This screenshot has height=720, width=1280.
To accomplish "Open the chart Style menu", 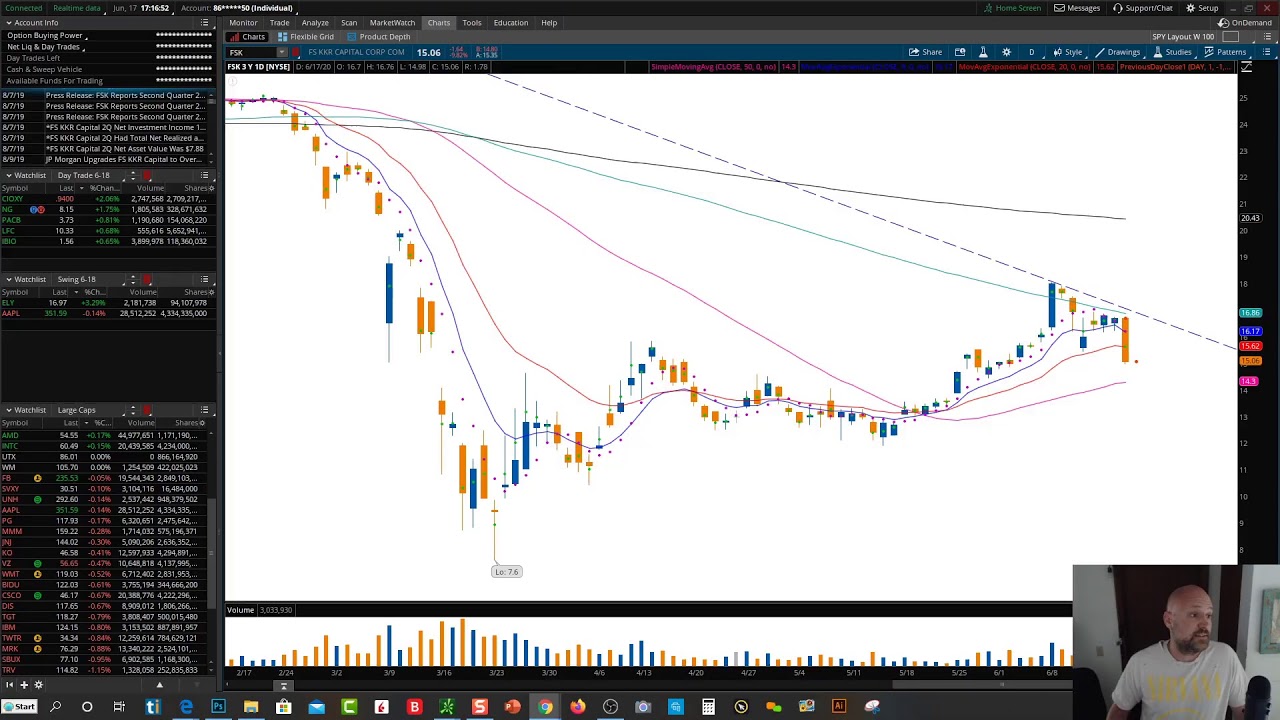I will click(1067, 52).
